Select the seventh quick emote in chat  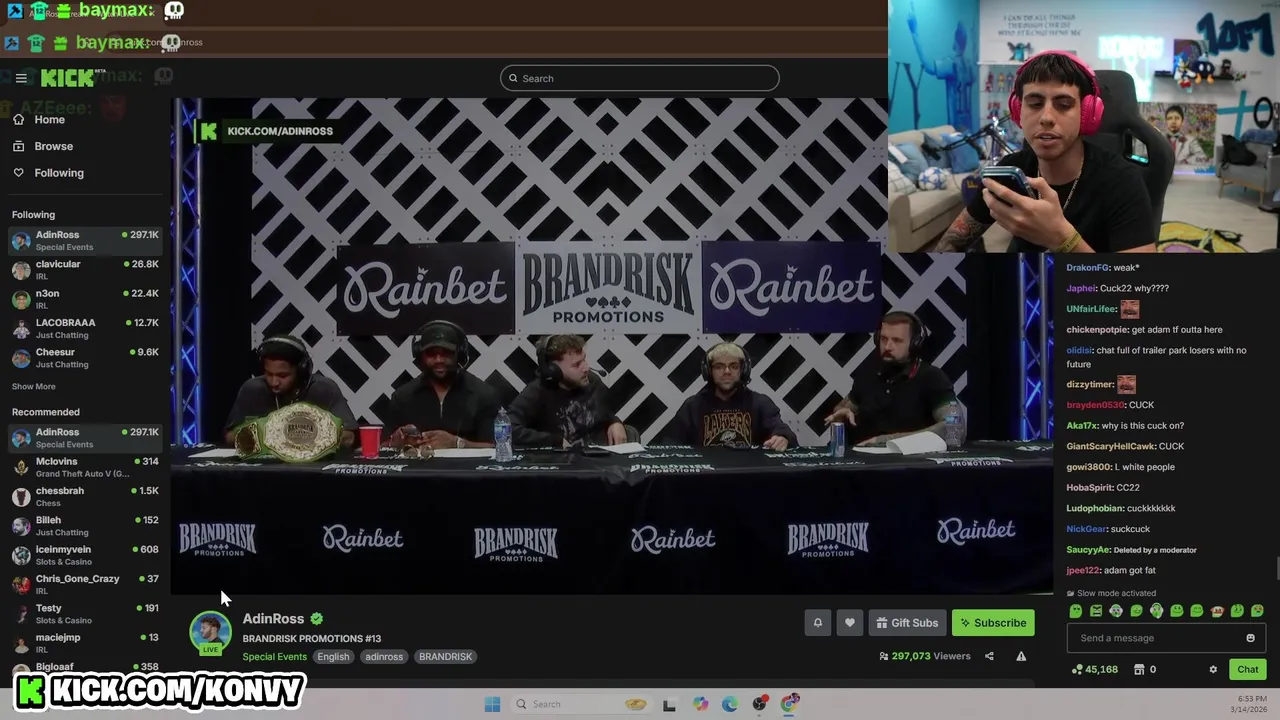(1197, 611)
